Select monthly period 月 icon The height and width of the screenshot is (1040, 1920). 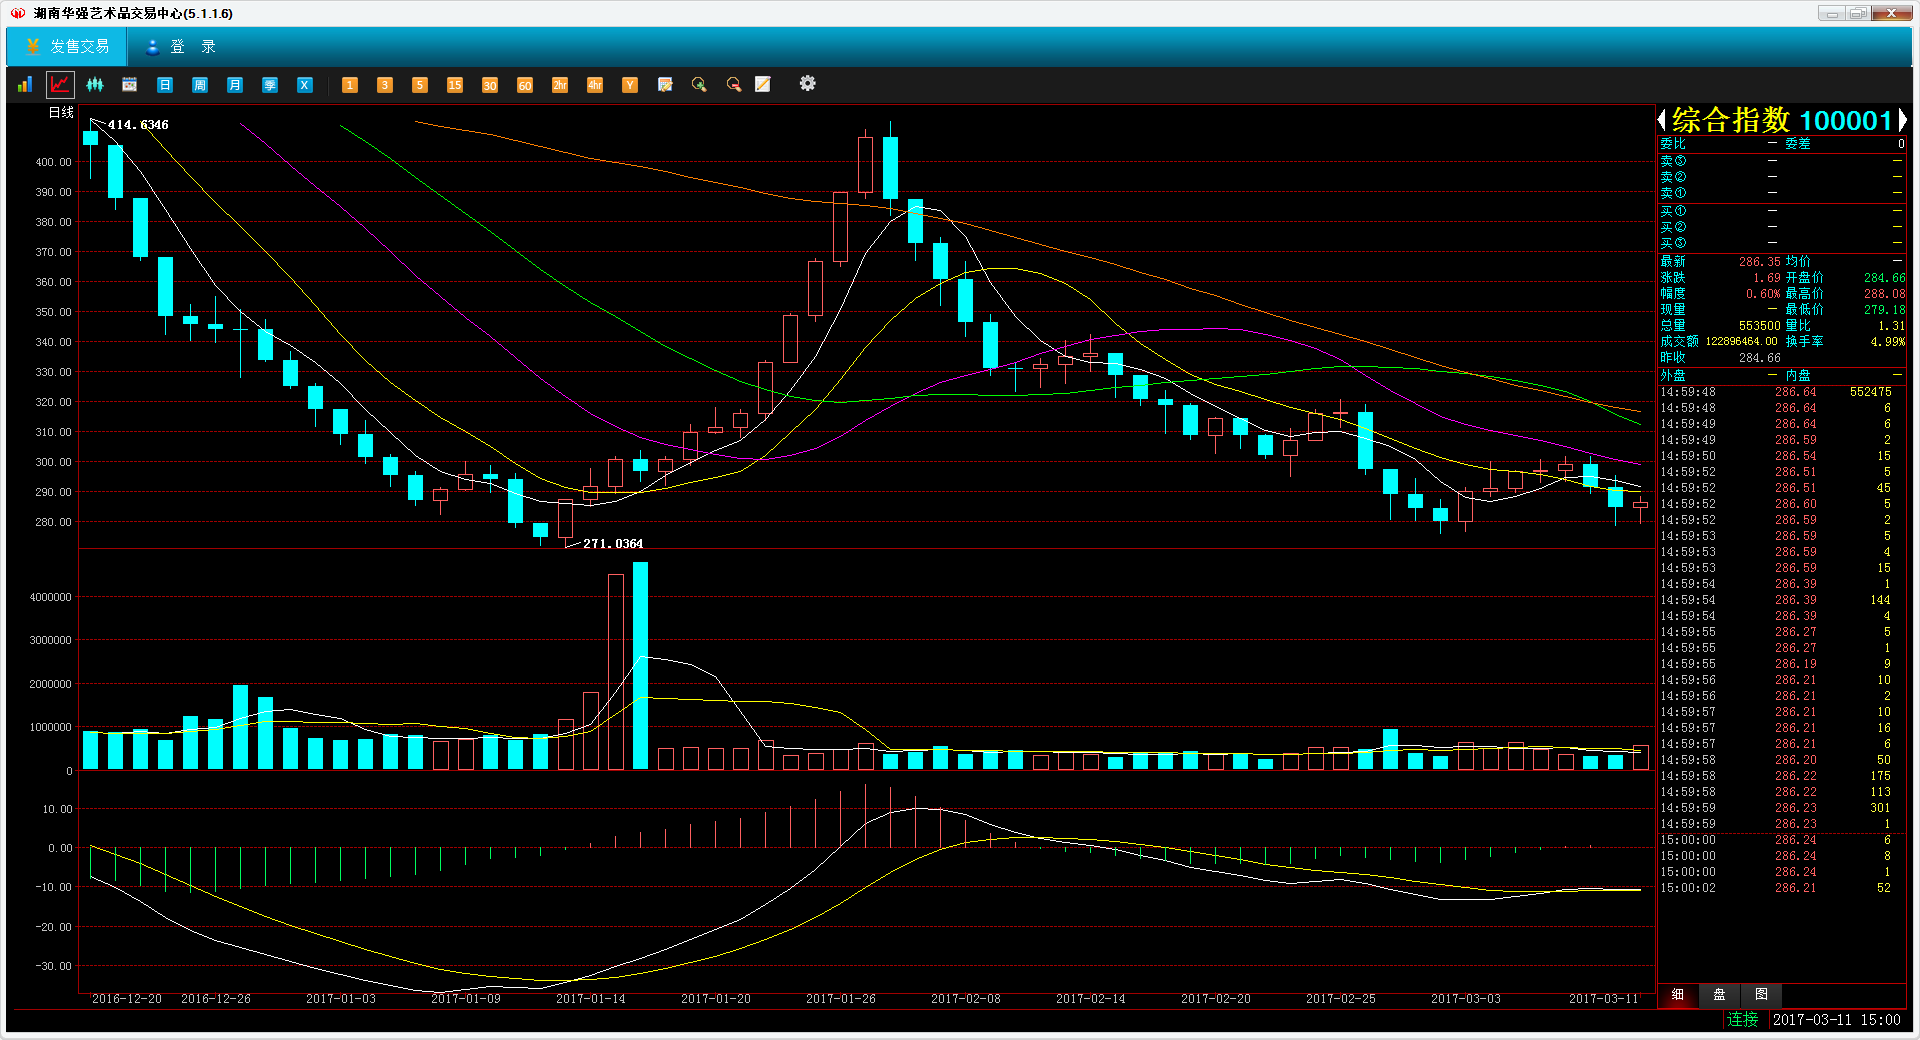[235, 85]
